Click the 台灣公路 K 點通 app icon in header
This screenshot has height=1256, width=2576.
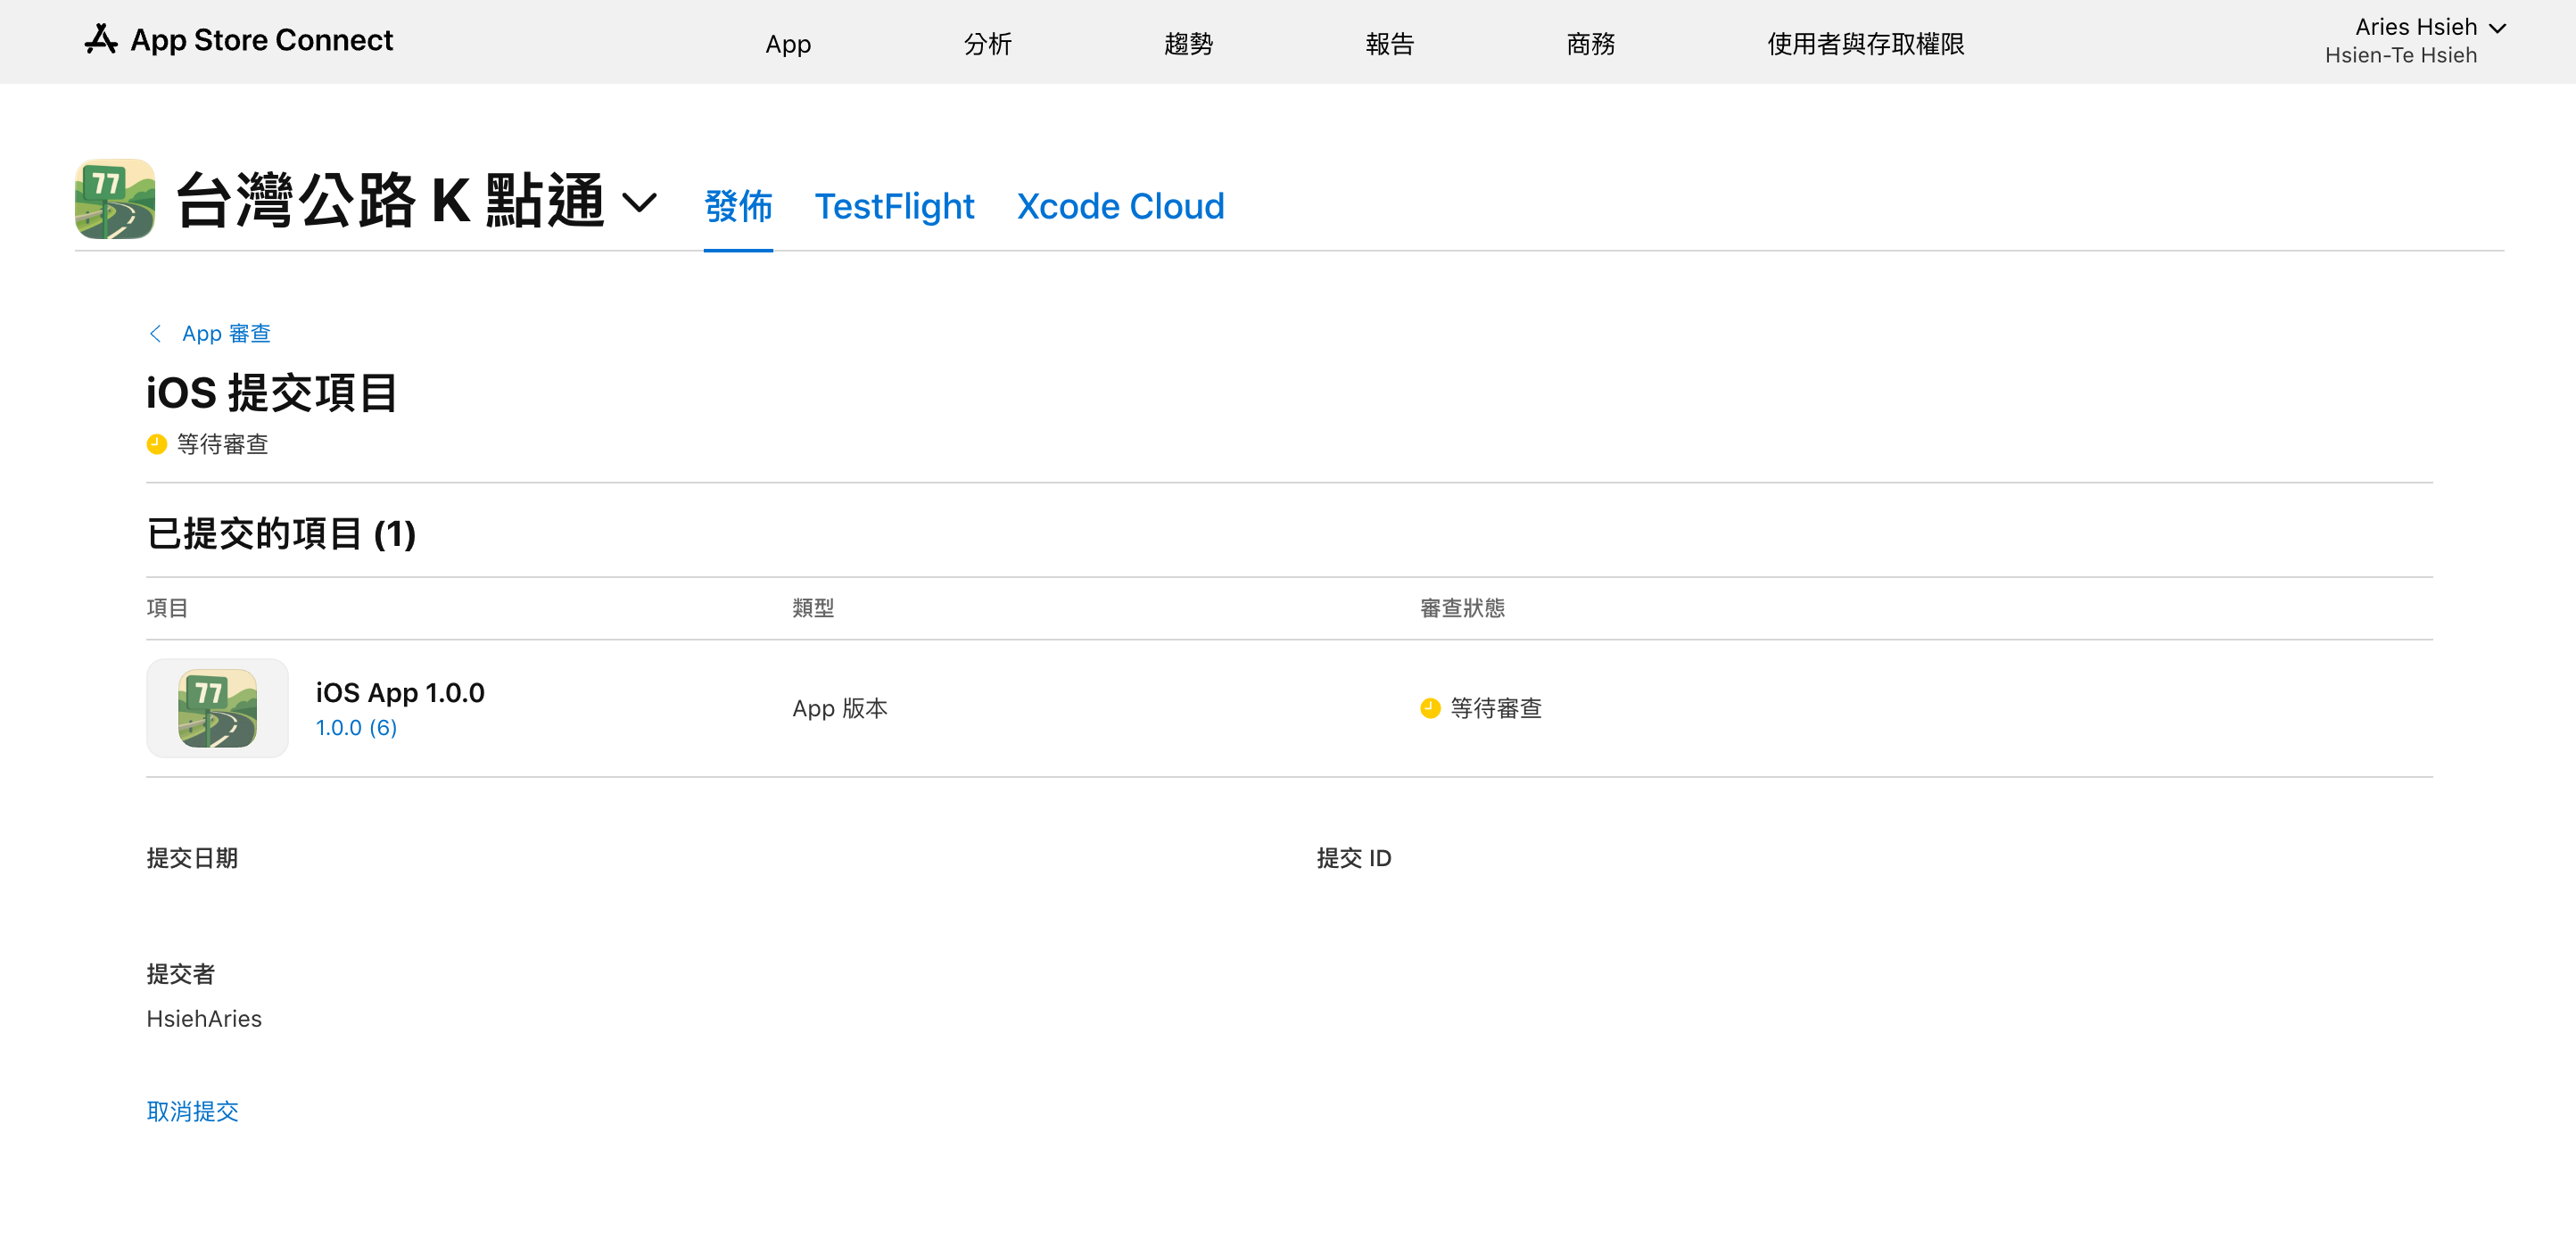click(x=115, y=199)
